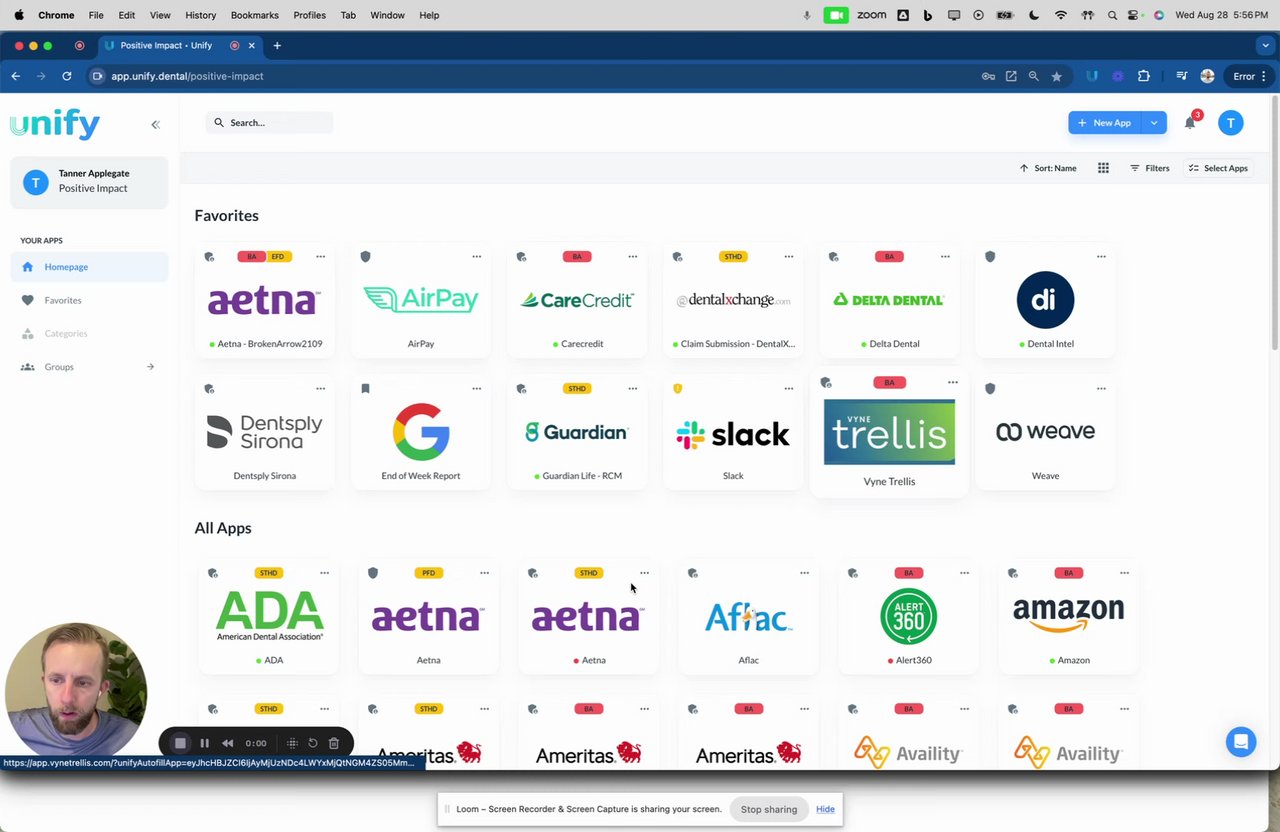The height and width of the screenshot is (832, 1280).
Task: Restart the Loom recording
Action: (x=312, y=743)
